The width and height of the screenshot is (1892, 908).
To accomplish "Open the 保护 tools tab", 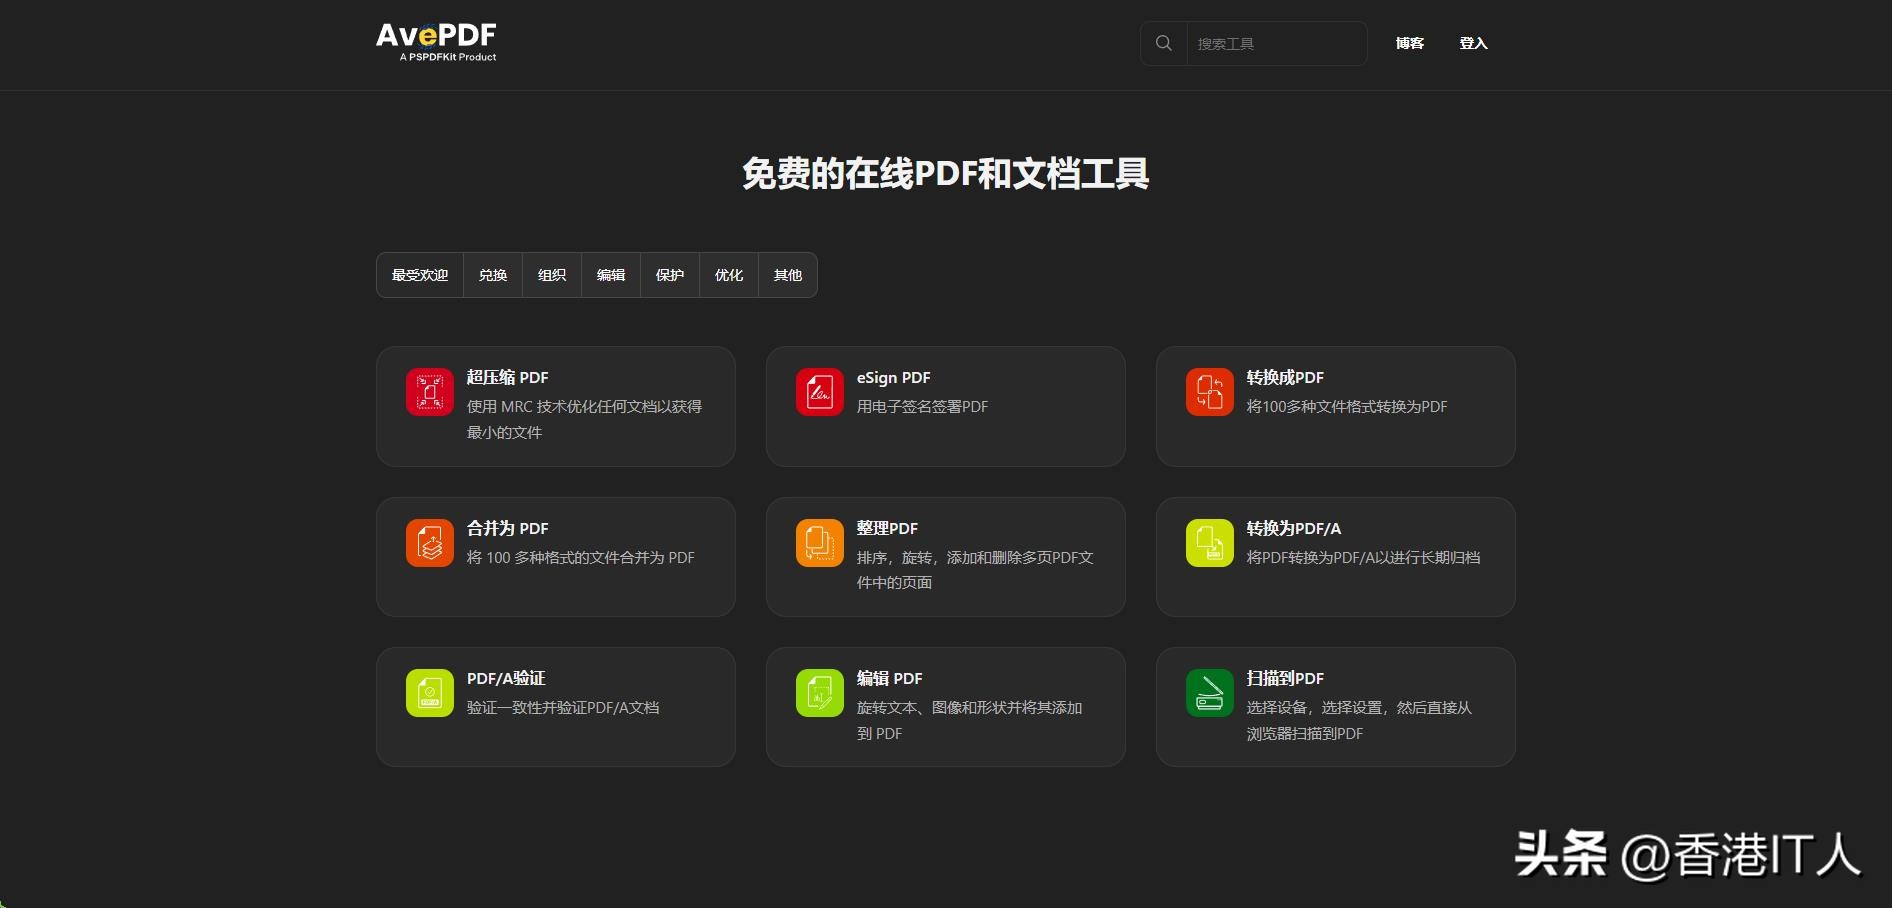I will point(669,274).
